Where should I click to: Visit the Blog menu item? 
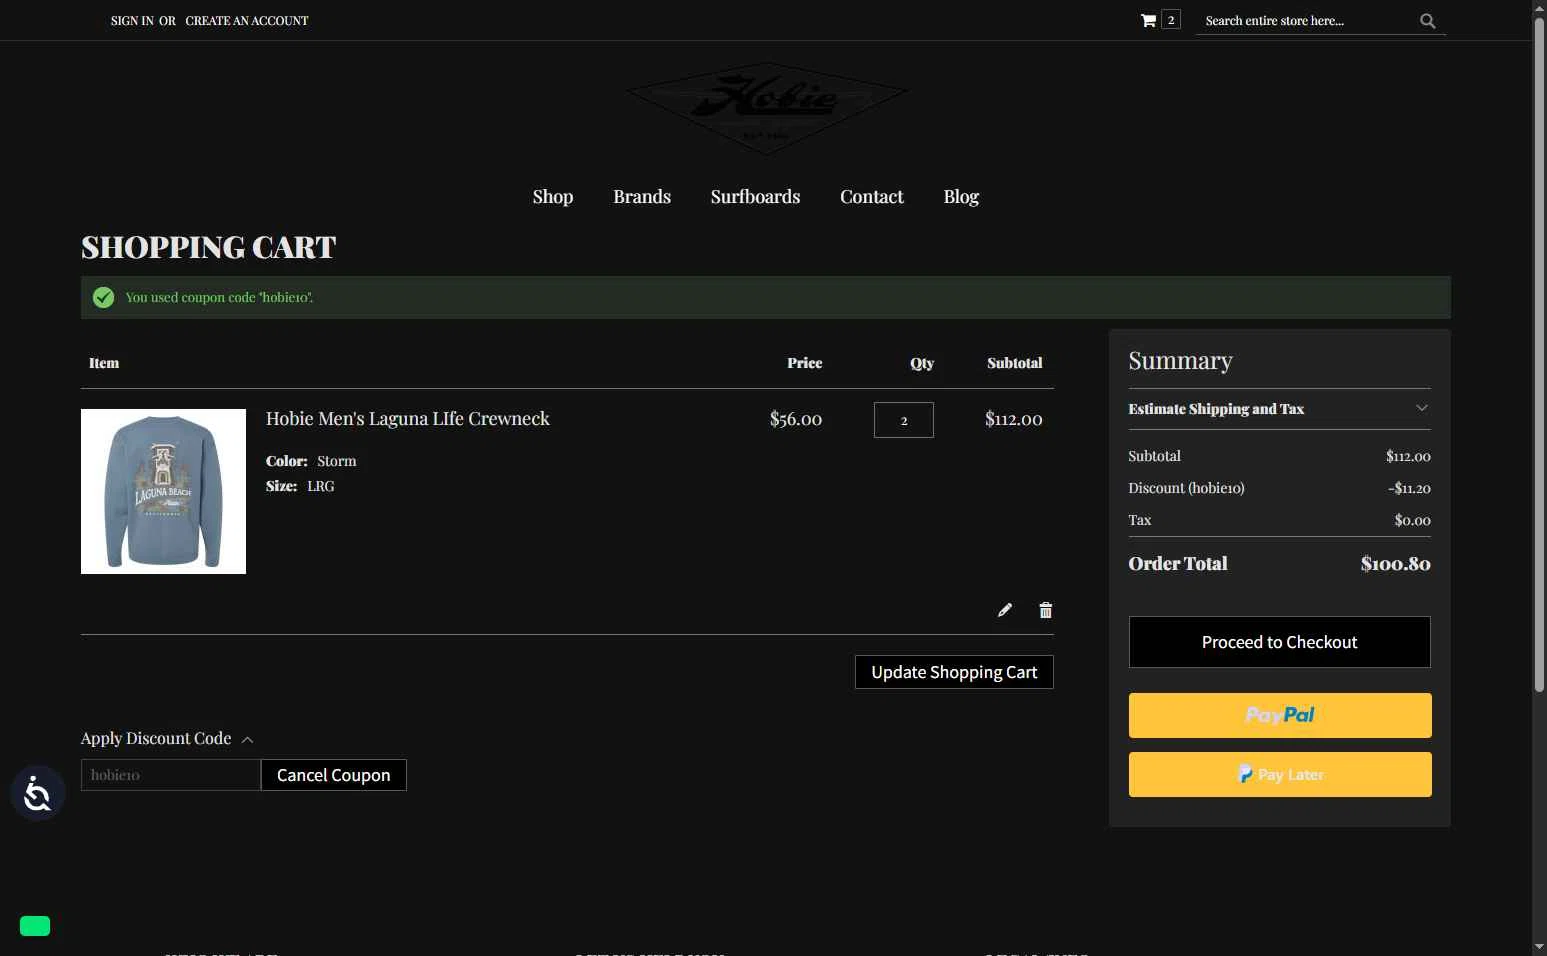pos(961,197)
